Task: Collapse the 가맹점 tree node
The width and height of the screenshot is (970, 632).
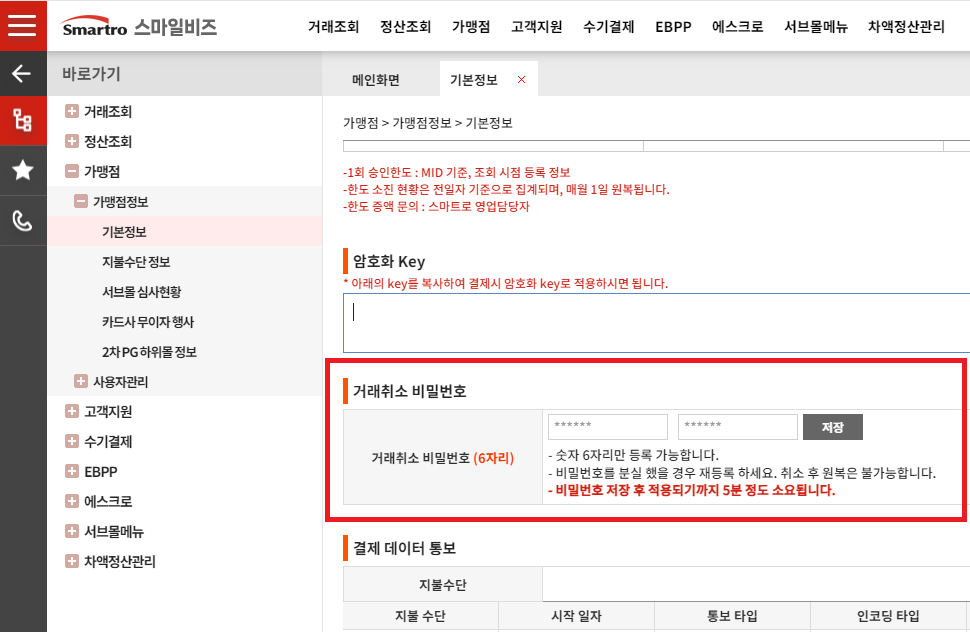Action: tap(72, 172)
